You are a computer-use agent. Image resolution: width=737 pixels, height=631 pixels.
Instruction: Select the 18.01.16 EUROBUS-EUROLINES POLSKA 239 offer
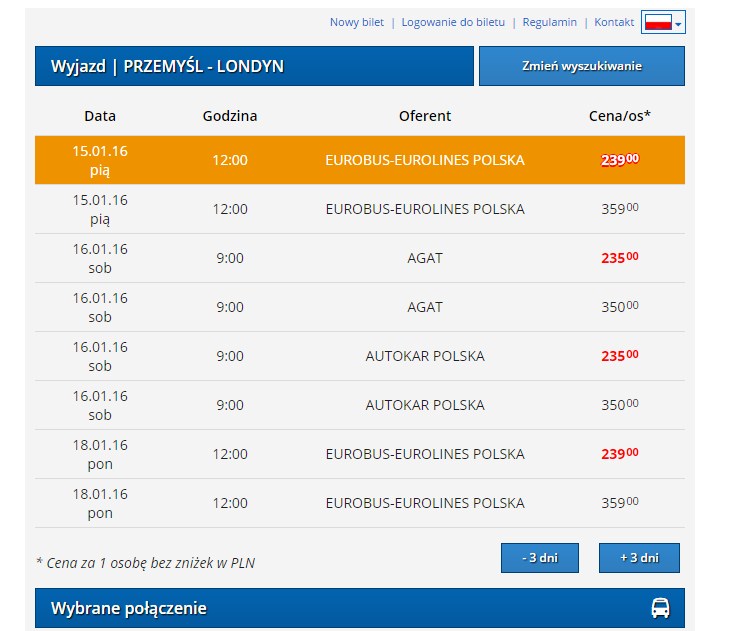point(360,454)
